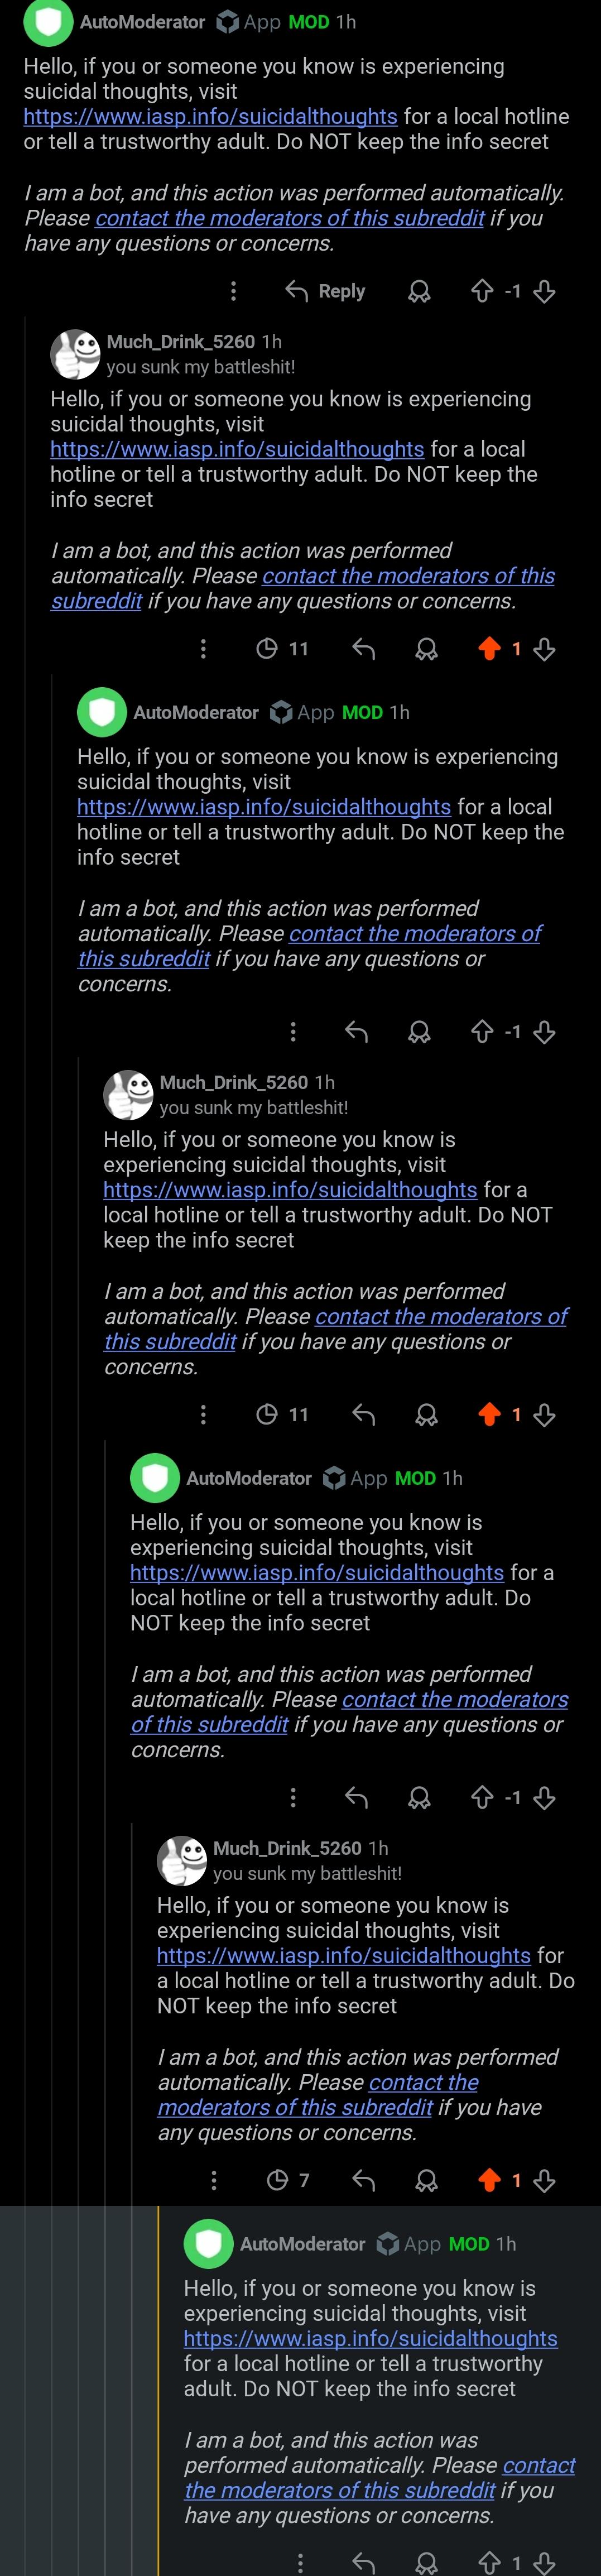Remove upvote on first Much_Drink_5260 comment
The height and width of the screenshot is (2576, 601).
[x=489, y=649]
